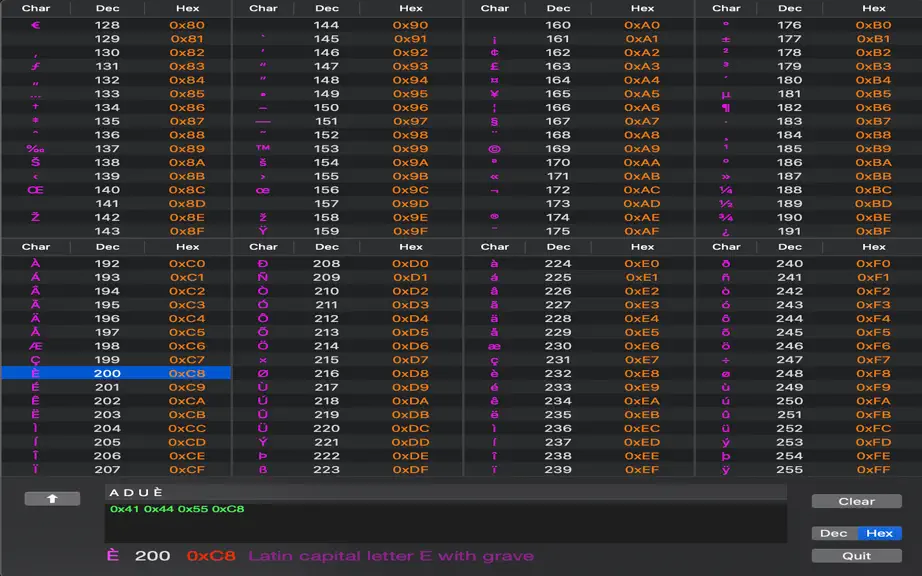Select the É row 201 0xC9
Image resolution: width=922 pixels, height=576 pixels.
pyautogui.click(x=116, y=387)
